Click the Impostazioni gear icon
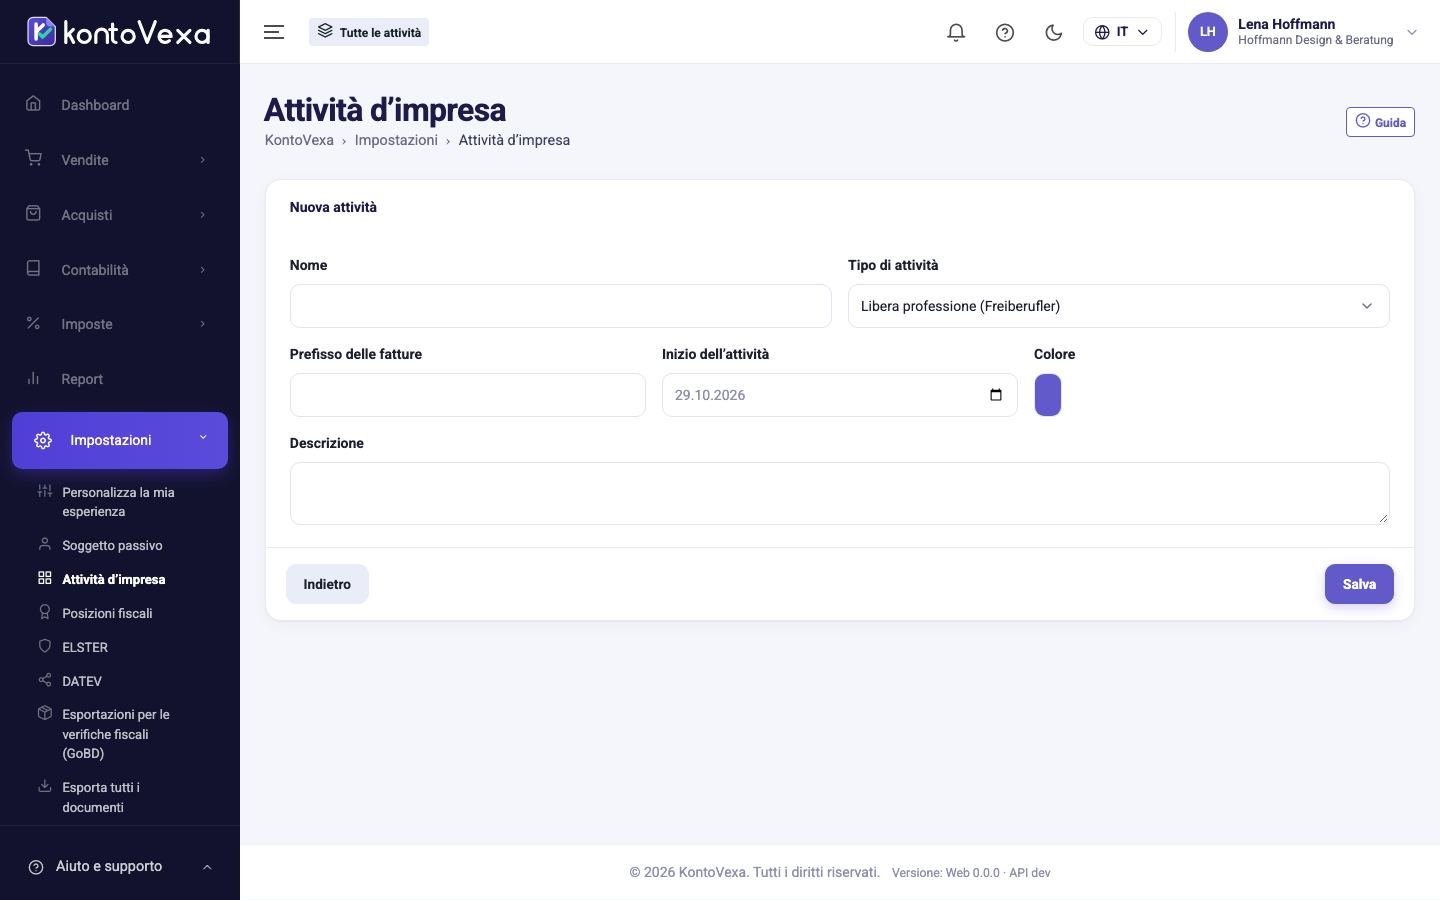Screen dimensions: 1440x900 (x=43, y=440)
